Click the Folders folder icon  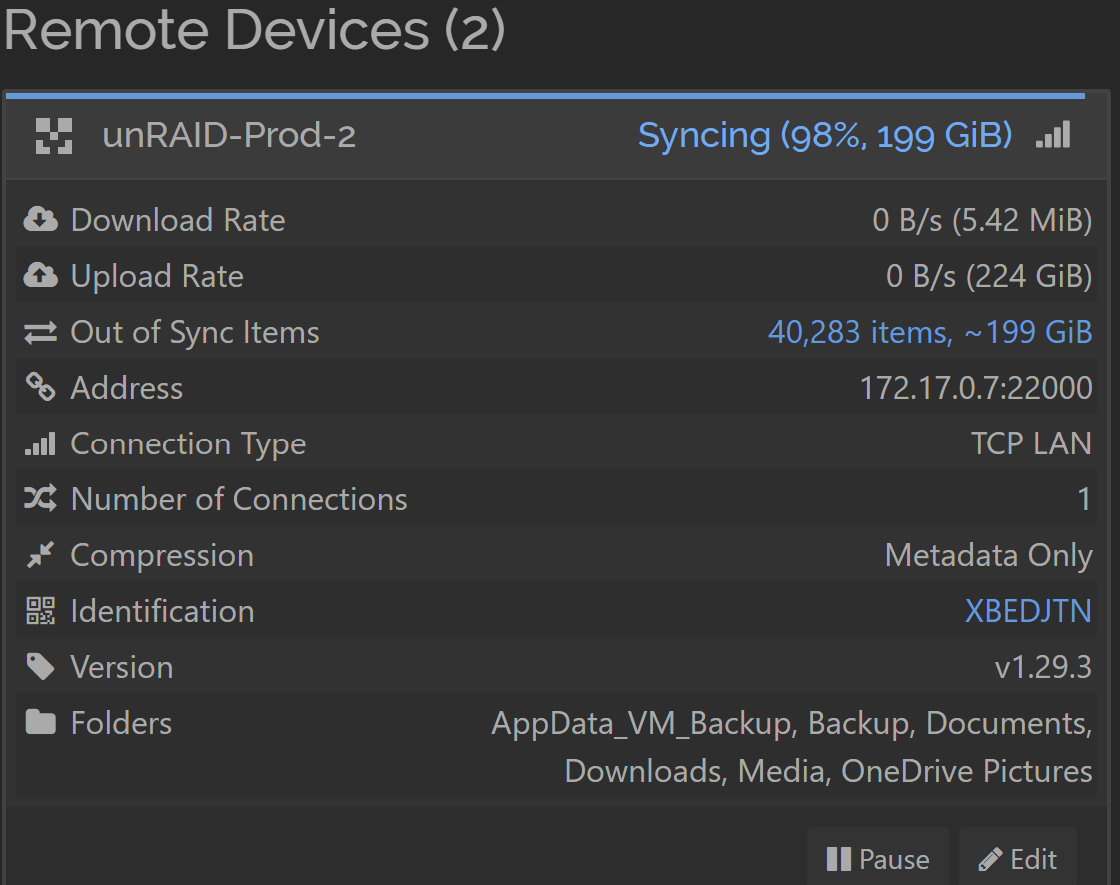click(x=41, y=722)
